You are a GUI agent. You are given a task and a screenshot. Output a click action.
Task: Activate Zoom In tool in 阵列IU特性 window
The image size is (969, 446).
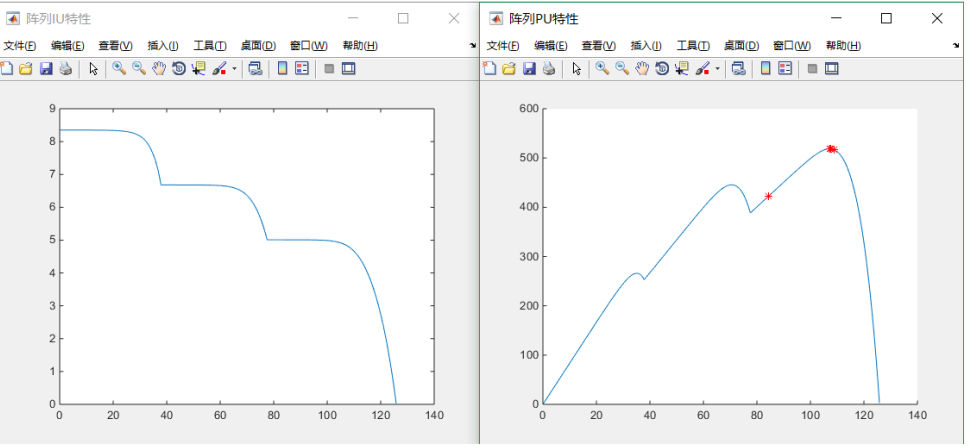[x=119, y=69]
